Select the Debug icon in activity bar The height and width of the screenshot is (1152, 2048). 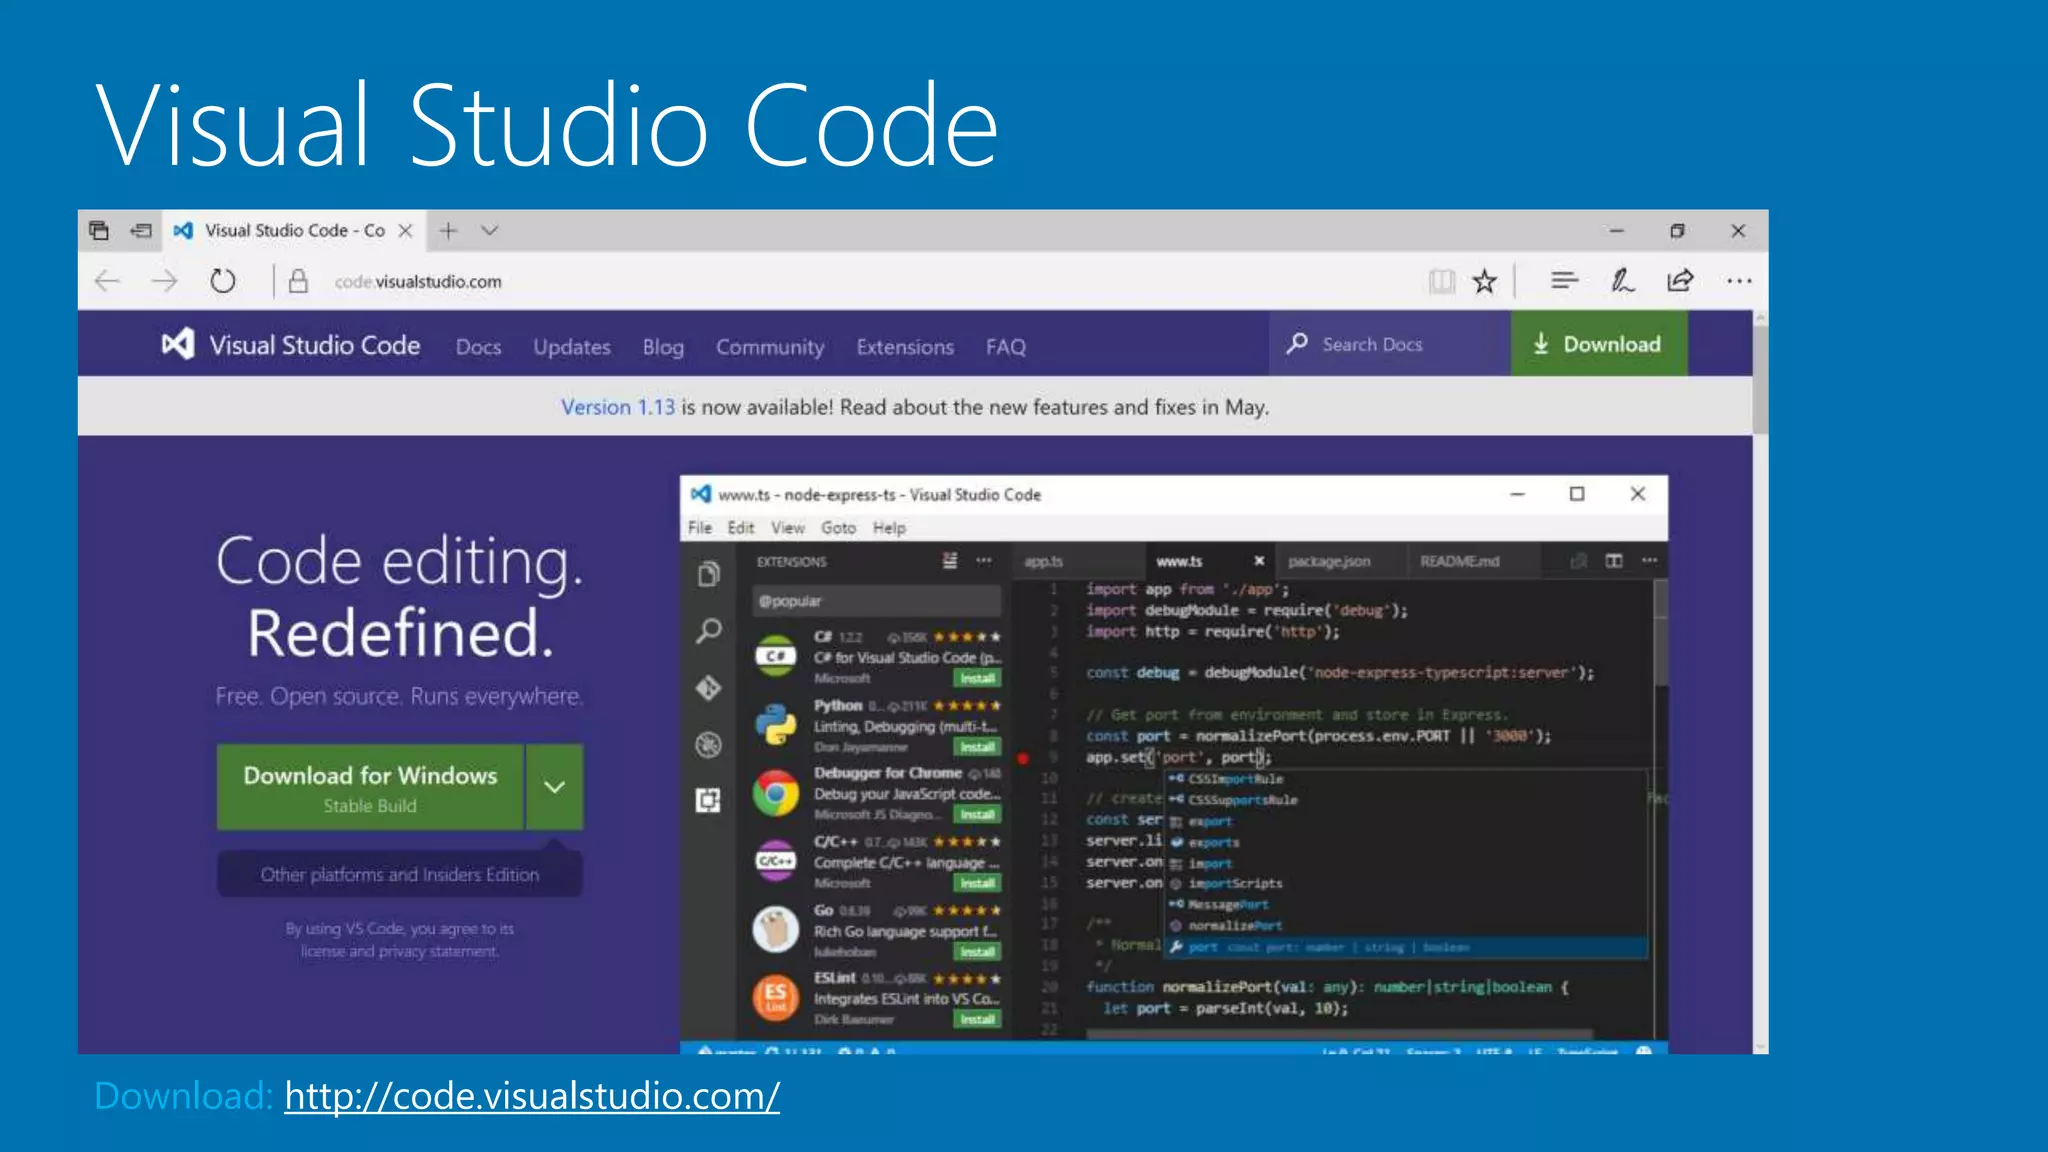[709, 745]
